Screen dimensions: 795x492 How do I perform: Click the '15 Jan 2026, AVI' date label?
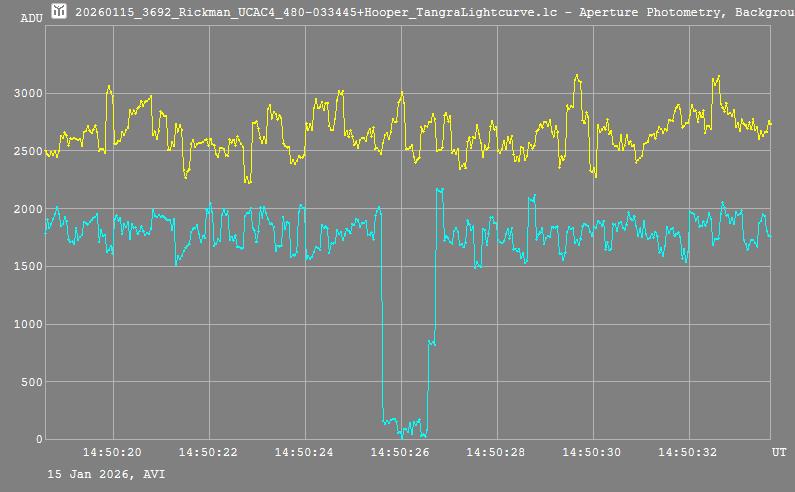(x=106, y=474)
